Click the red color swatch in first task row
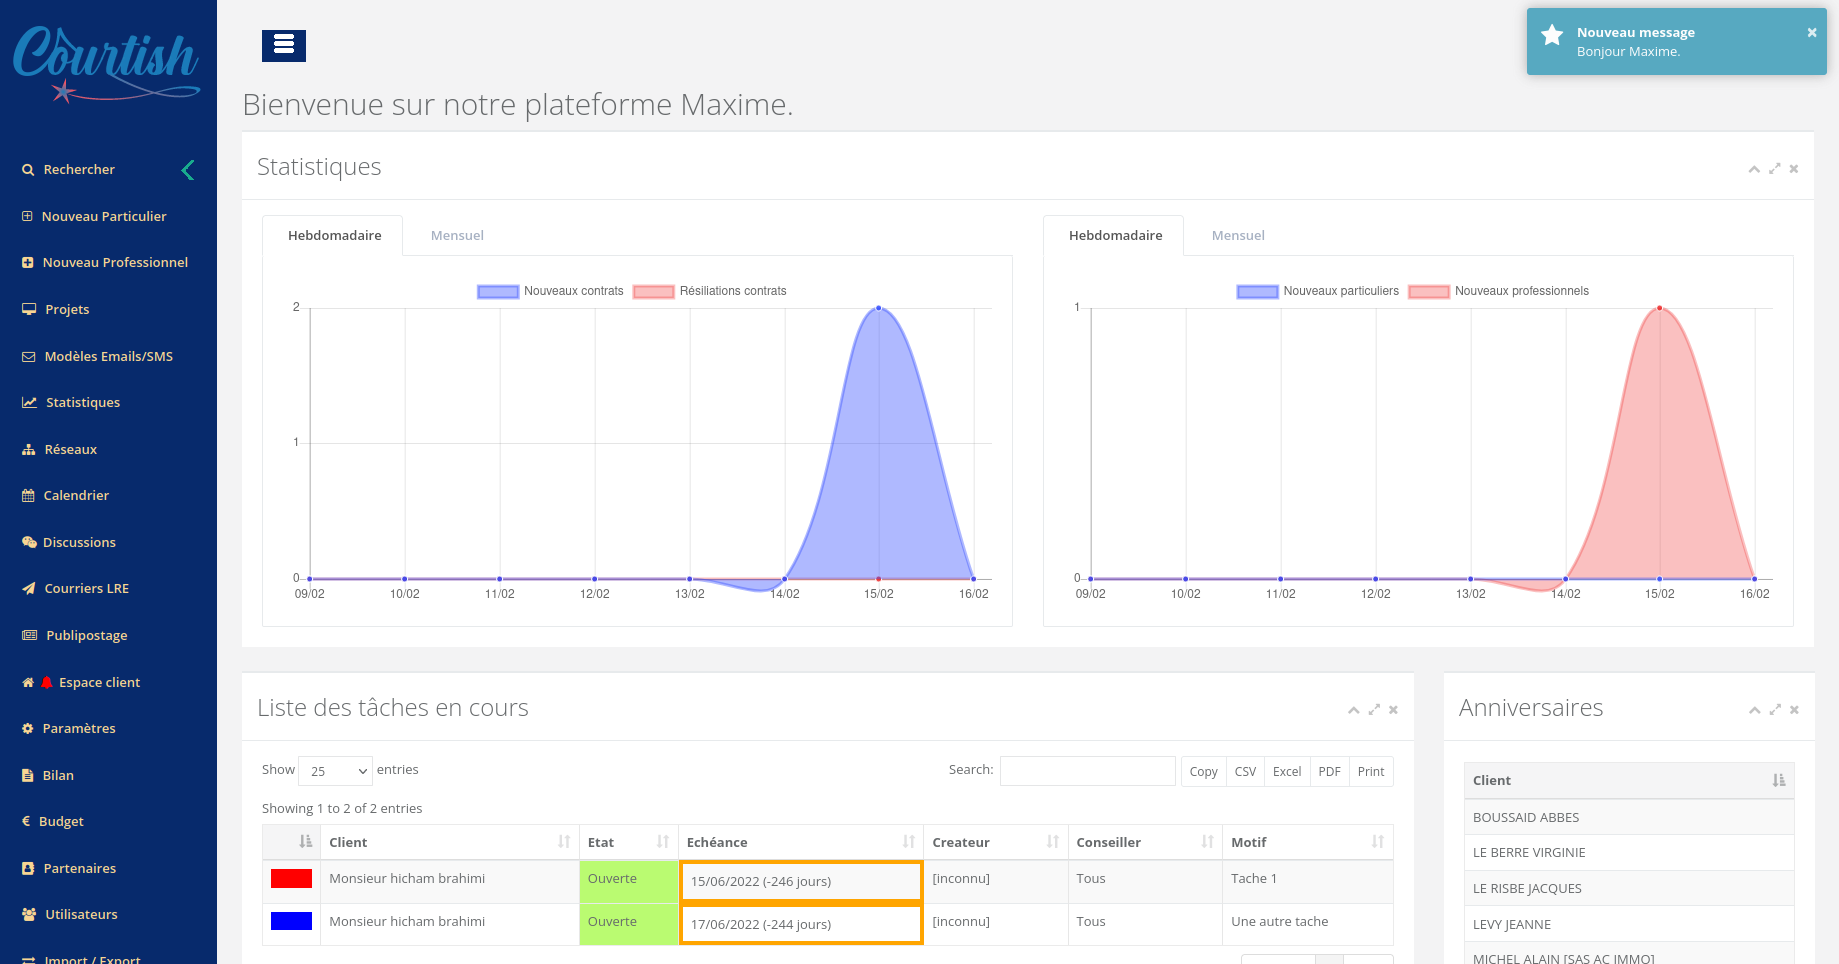This screenshot has width=1839, height=964. 291,879
